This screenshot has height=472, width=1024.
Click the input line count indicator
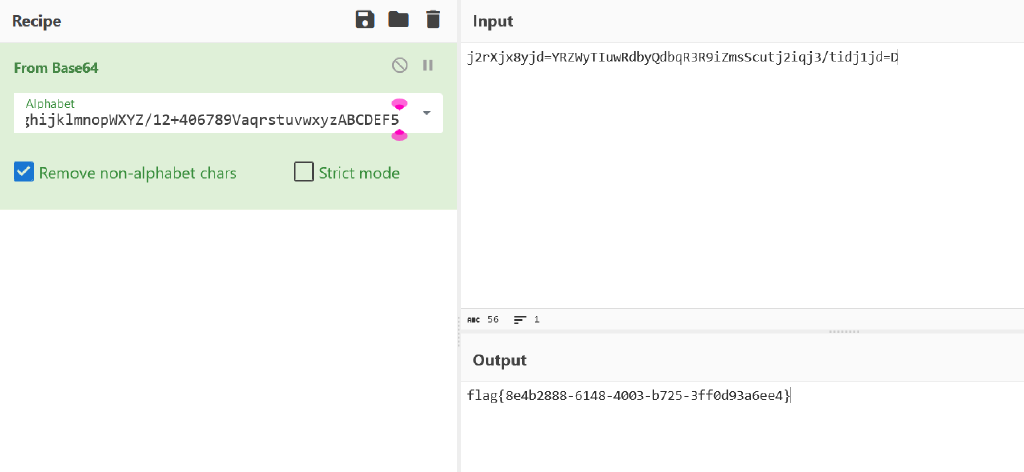coord(526,320)
